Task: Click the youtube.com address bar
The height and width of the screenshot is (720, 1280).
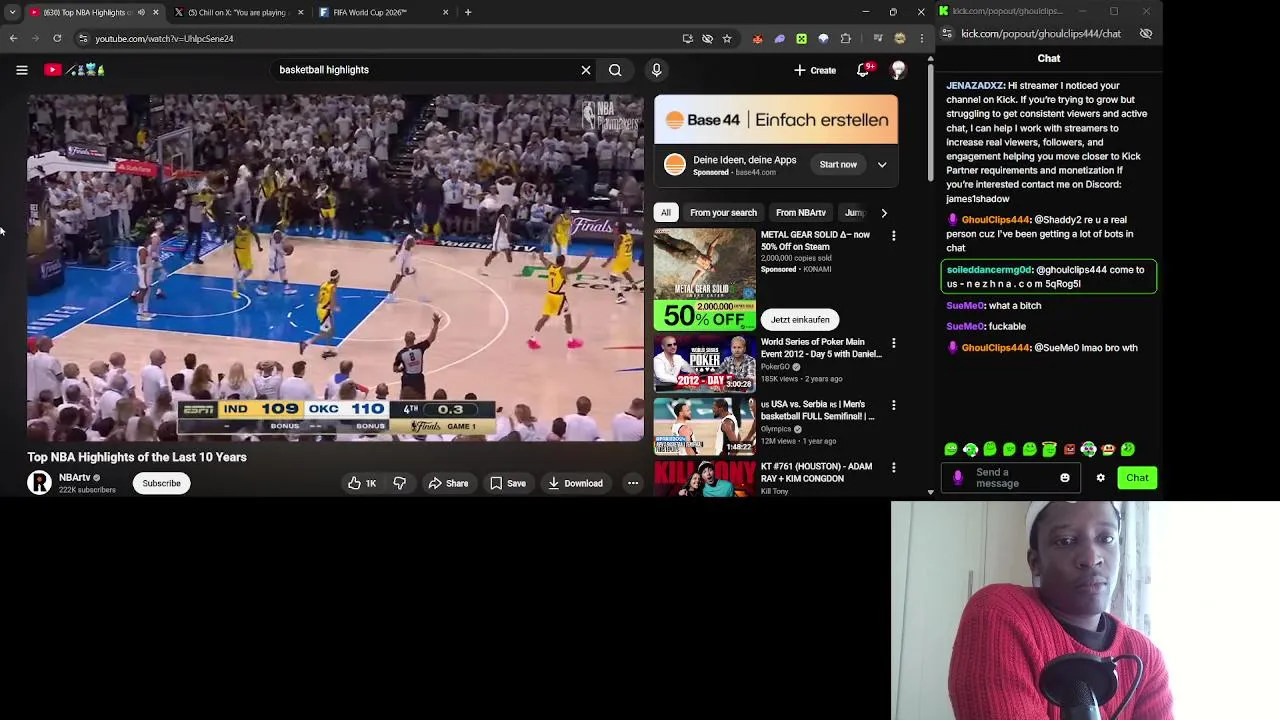Action: pos(380,38)
